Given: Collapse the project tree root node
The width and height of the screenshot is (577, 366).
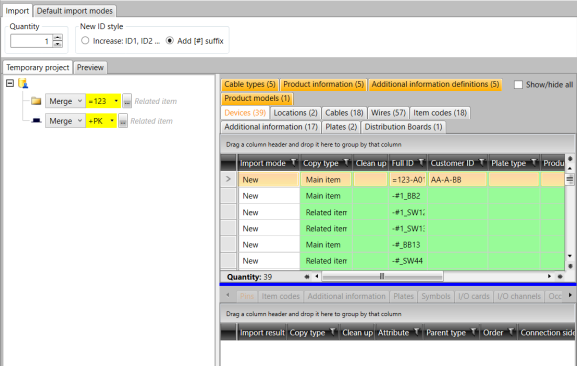Looking at the screenshot, I should 10,83.
